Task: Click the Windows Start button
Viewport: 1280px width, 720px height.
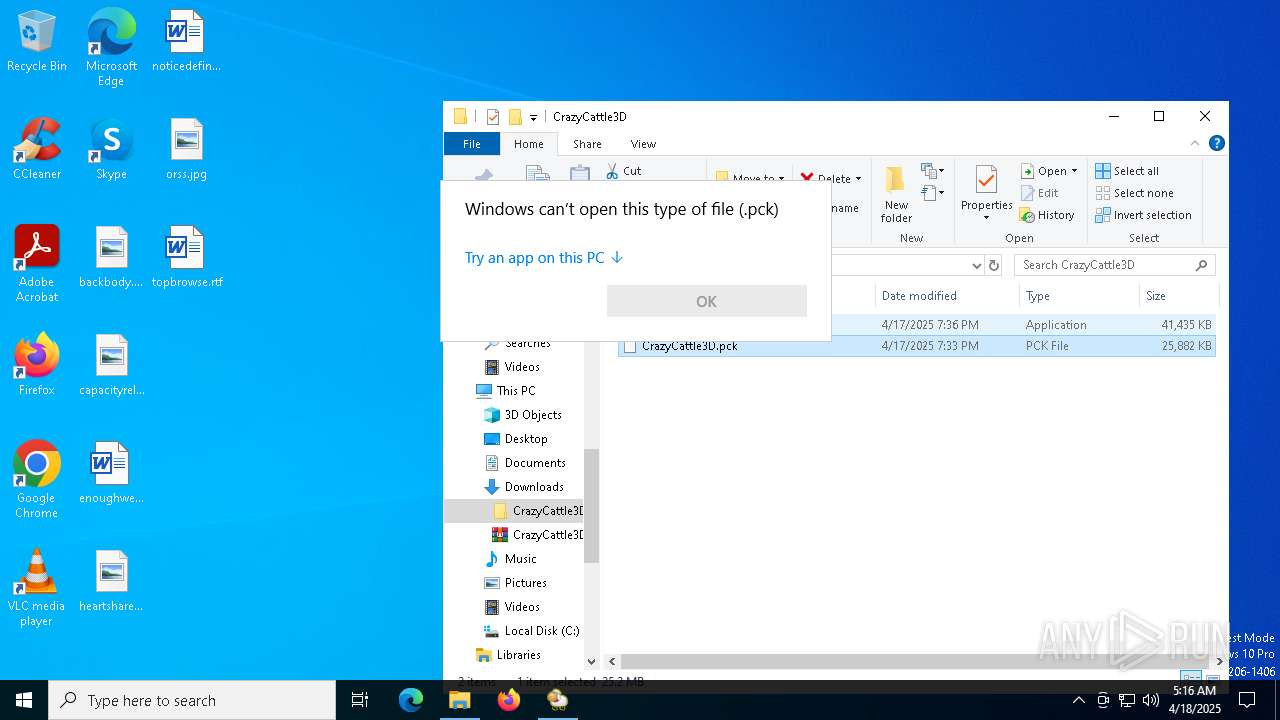Action: pyautogui.click(x=24, y=700)
